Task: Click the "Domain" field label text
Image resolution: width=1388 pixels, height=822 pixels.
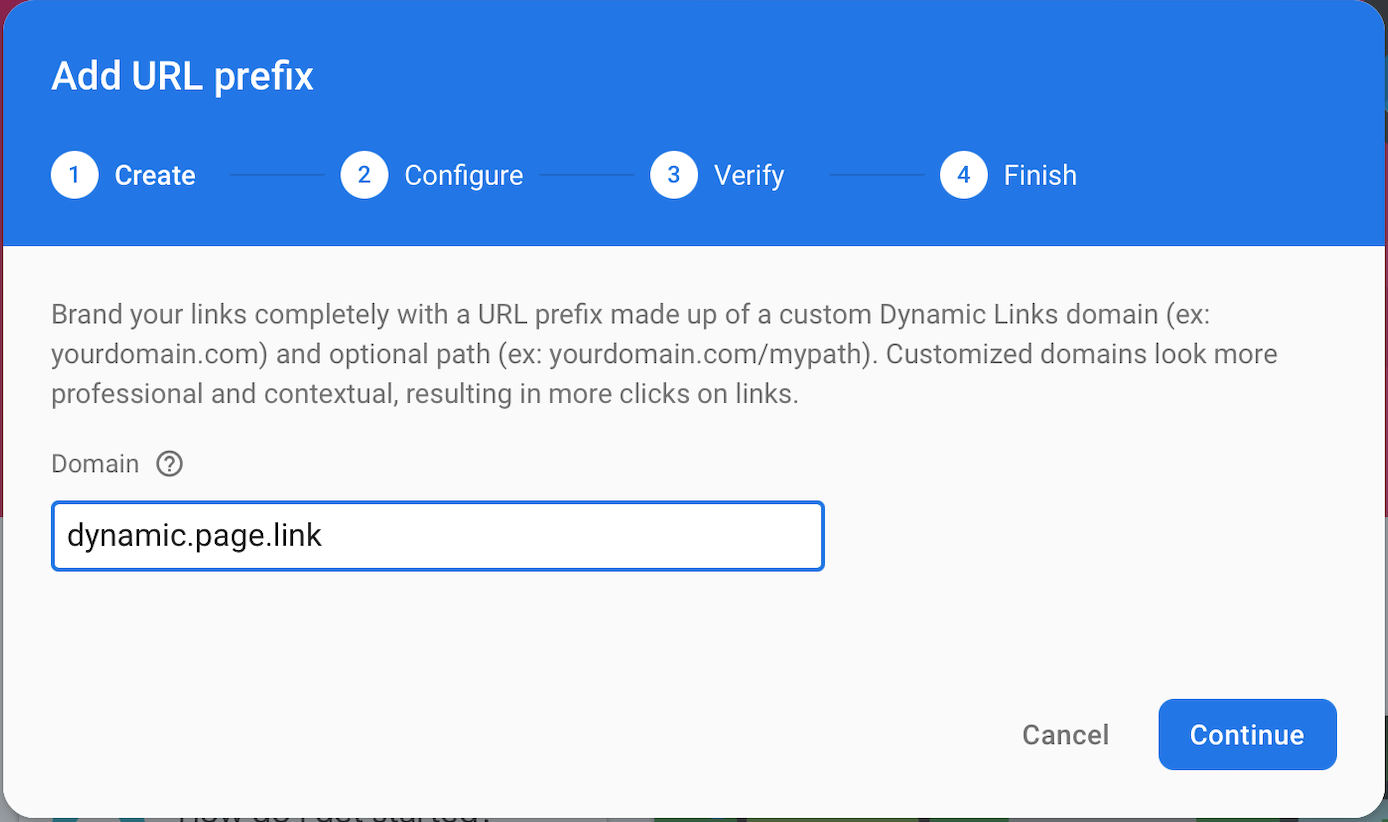Action: click(x=95, y=464)
